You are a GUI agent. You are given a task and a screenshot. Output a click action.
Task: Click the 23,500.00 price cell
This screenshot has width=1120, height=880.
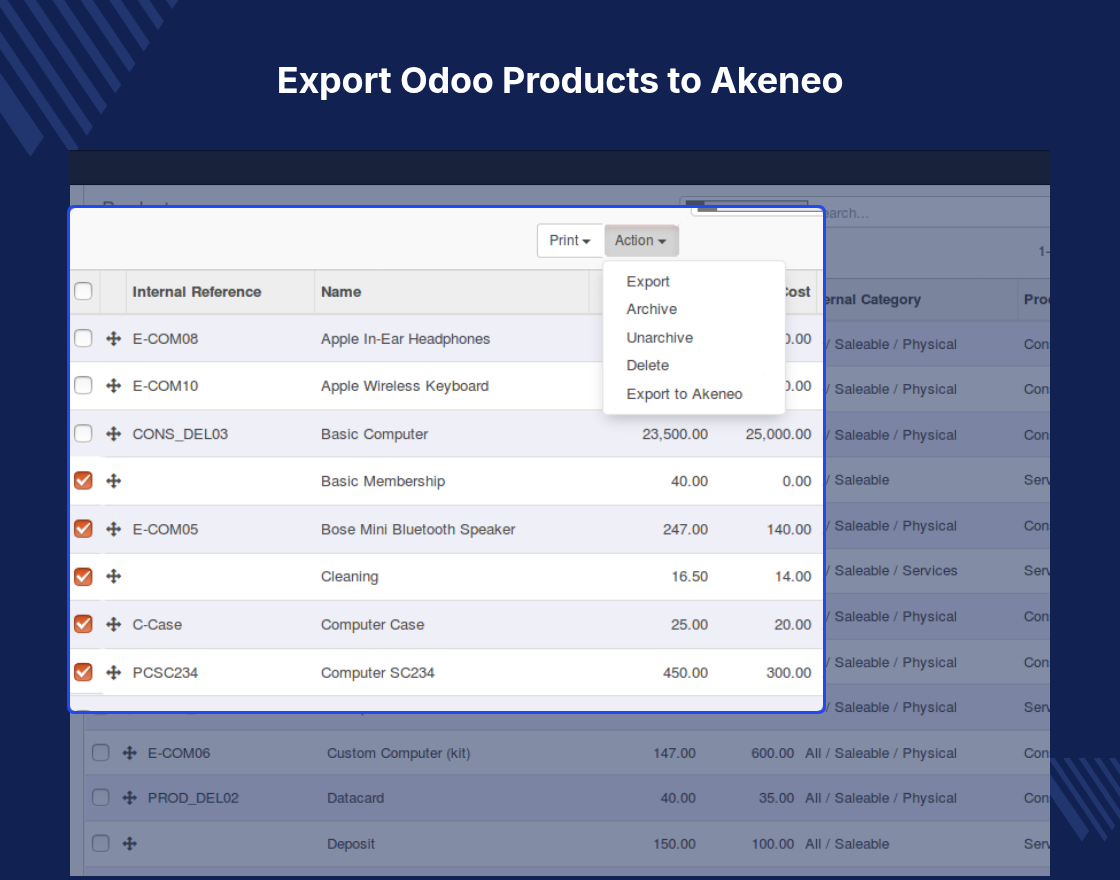coord(675,434)
